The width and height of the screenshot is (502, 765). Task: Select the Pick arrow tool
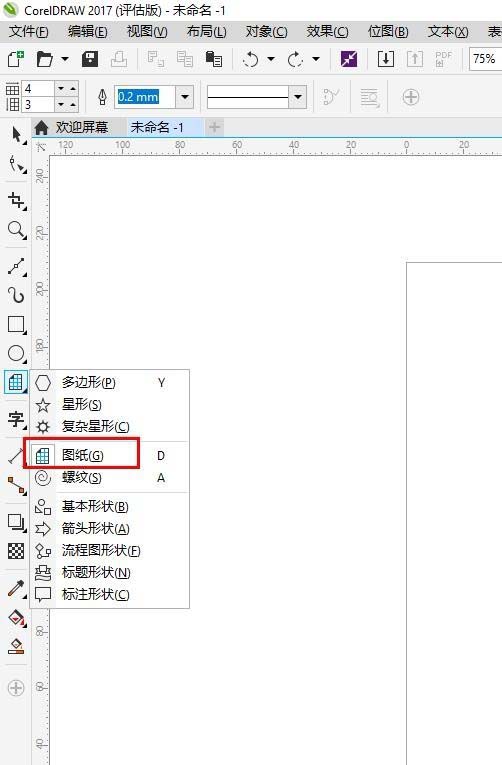click(17, 135)
